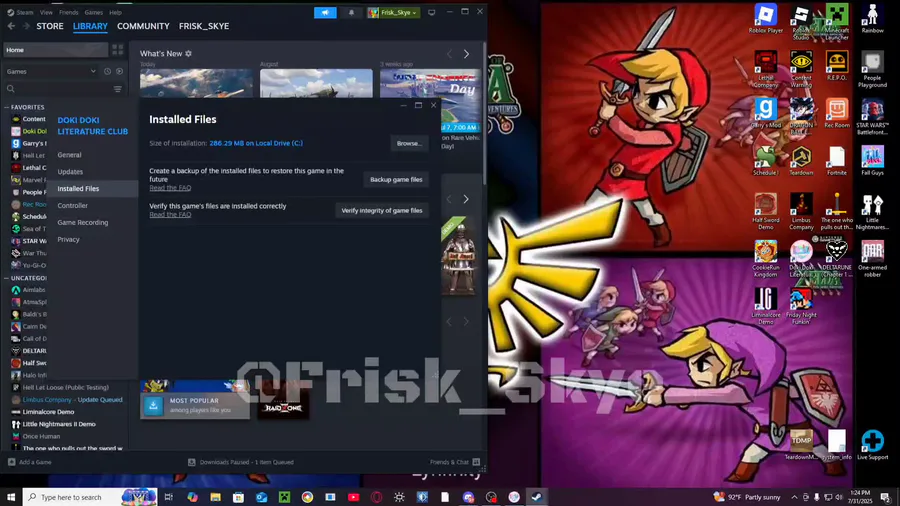The image size is (900, 506).
Task: Click the library Home button
Action: click(56, 50)
